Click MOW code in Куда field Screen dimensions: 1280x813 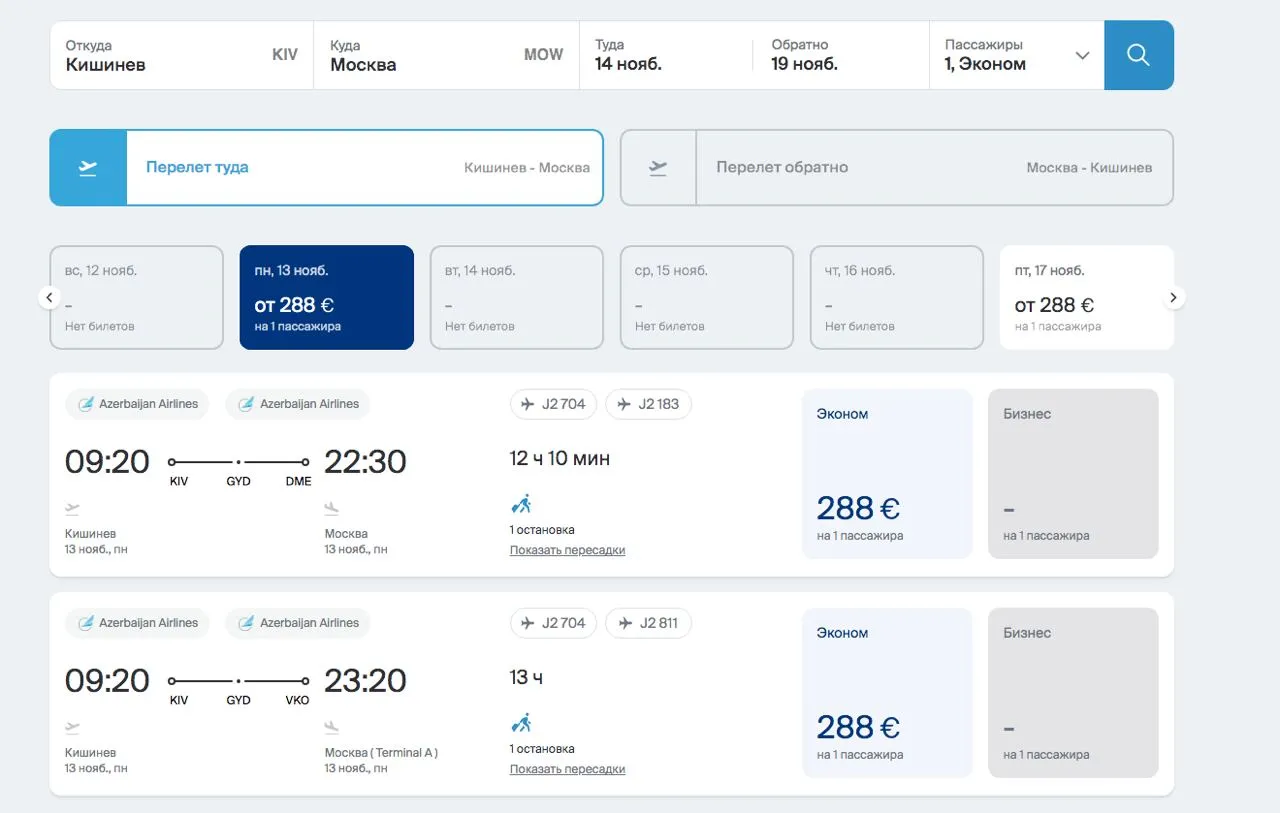[544, 55]
